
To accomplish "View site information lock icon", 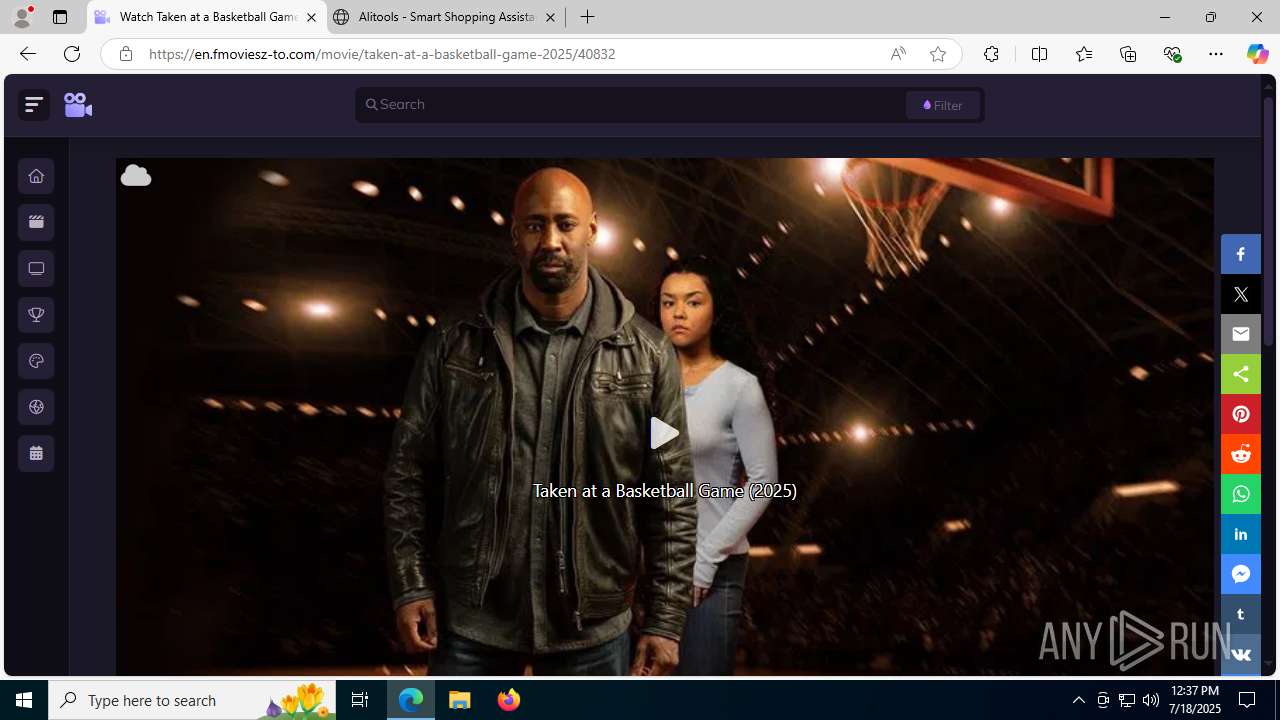I will 125,54.
